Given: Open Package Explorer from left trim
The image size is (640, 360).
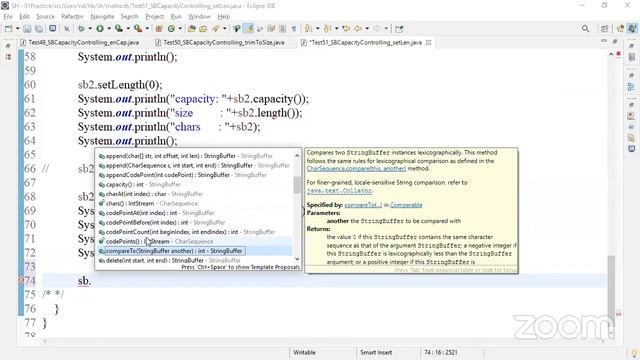Looking at the screenshot, I should [x=8, y=57].
